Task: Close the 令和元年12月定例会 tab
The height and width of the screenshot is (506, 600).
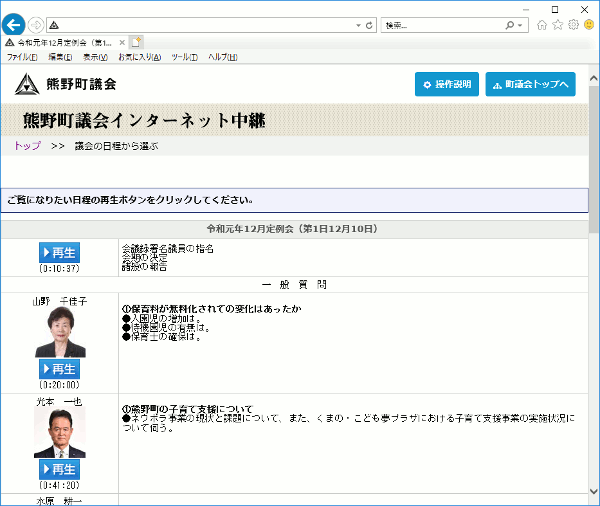Action: click(x=122, y=42)
